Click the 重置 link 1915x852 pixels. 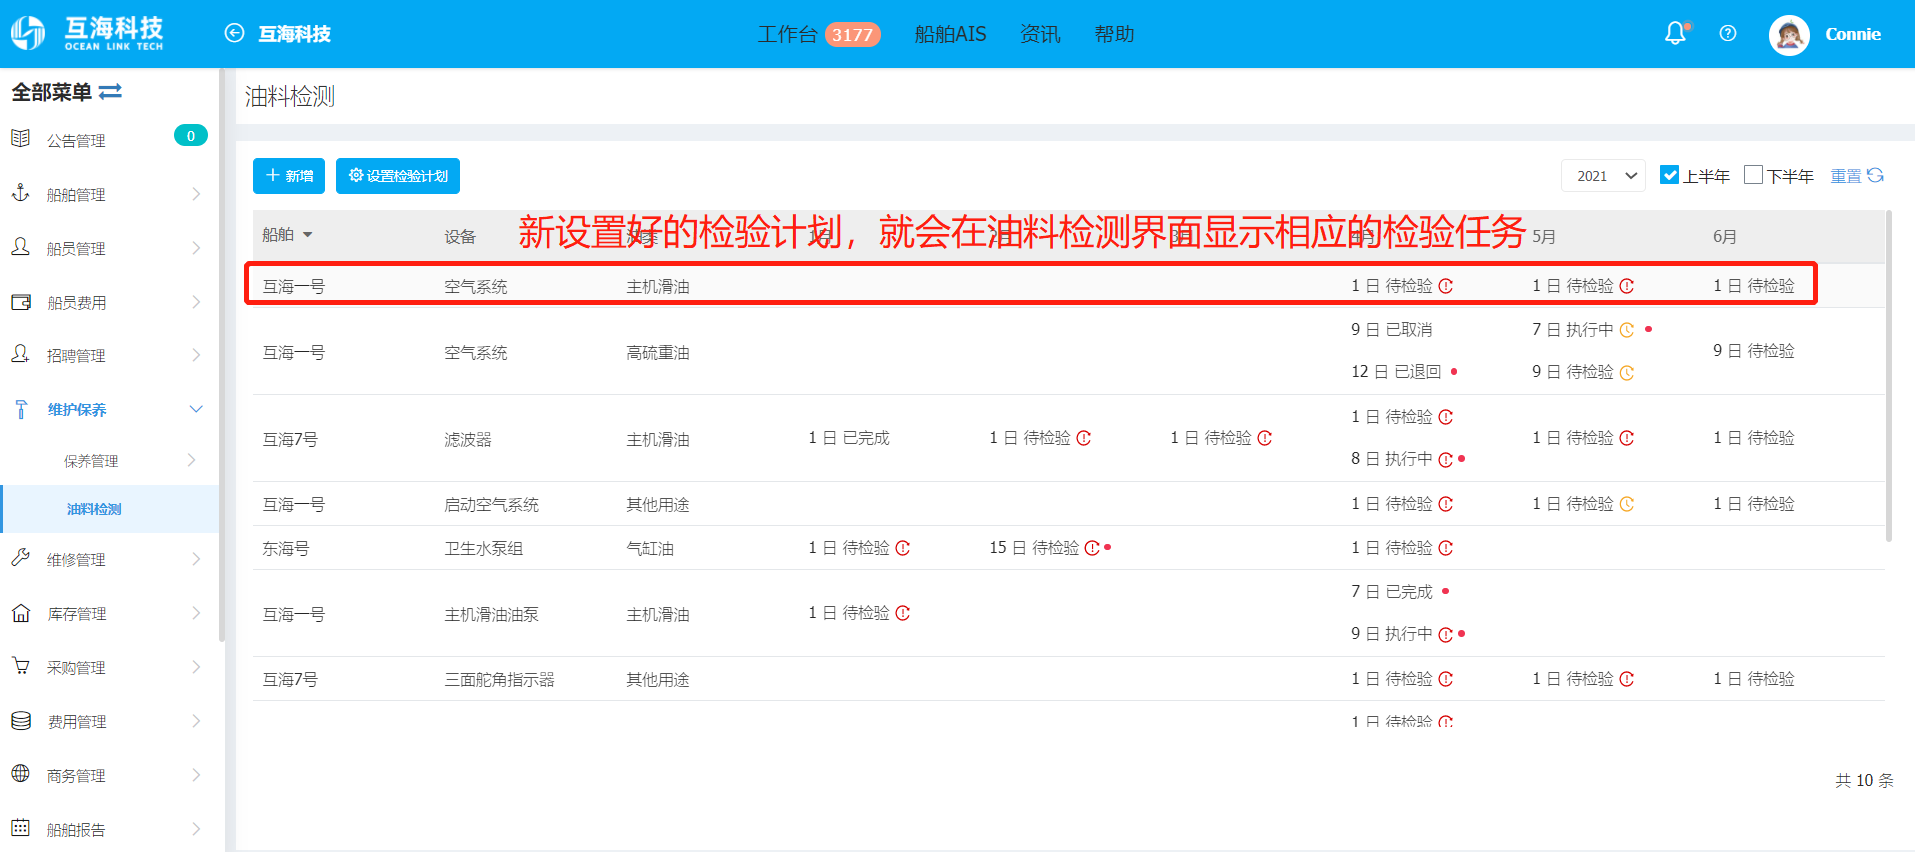pyautogui.click(x=1846, y=176)
